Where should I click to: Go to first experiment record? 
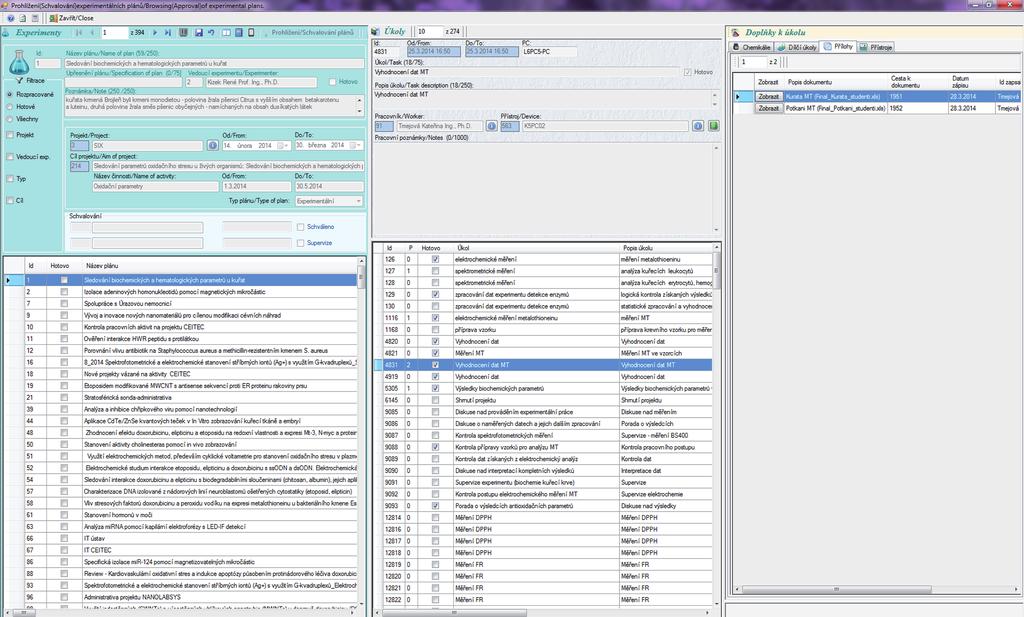pyautogui.click(x=79, y=32)
